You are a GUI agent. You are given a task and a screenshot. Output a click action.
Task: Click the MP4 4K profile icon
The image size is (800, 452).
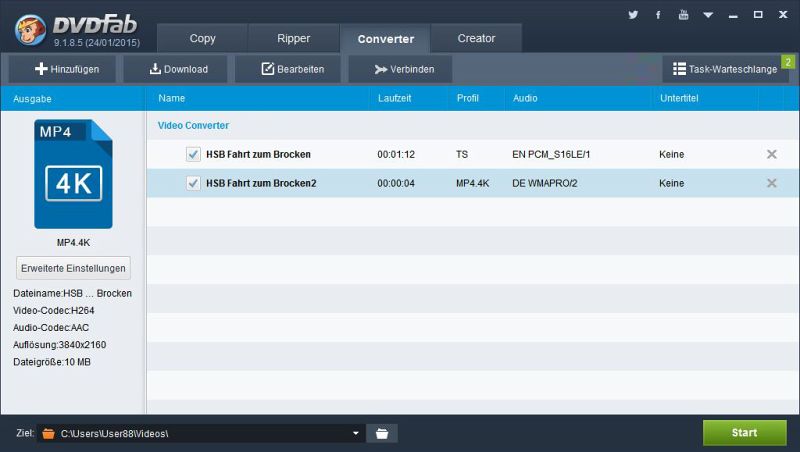[73, 174]
